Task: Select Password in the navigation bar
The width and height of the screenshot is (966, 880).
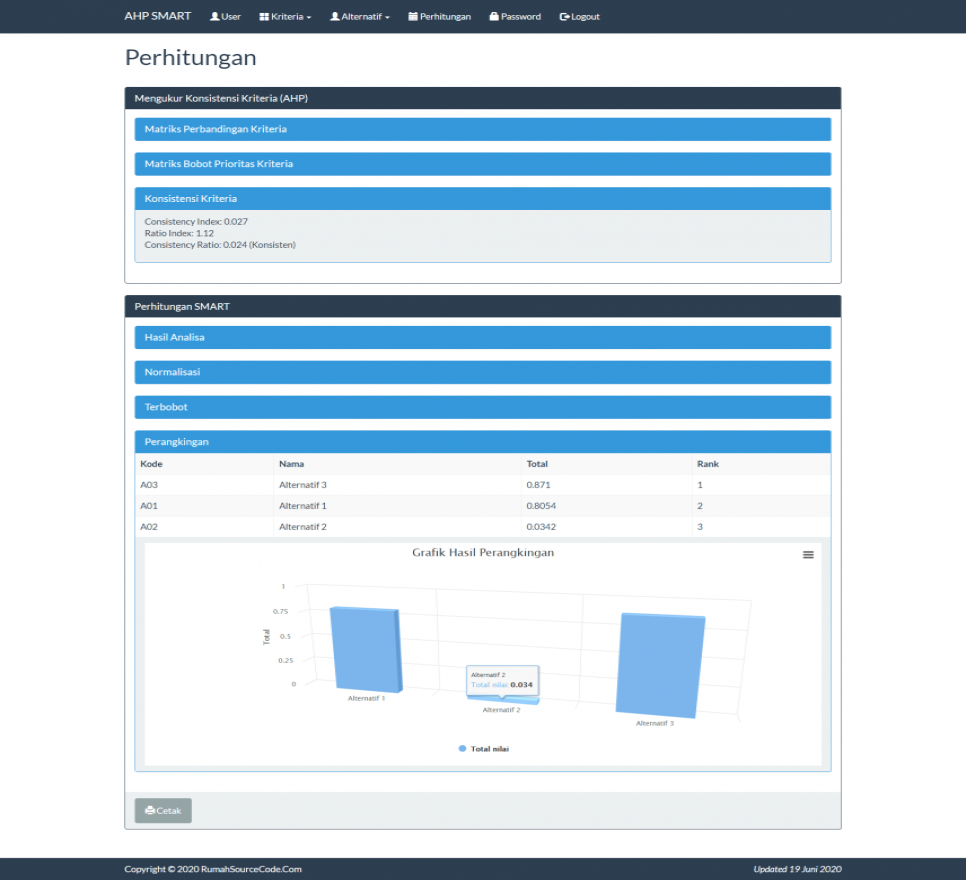Action: (x=514, y=16)
